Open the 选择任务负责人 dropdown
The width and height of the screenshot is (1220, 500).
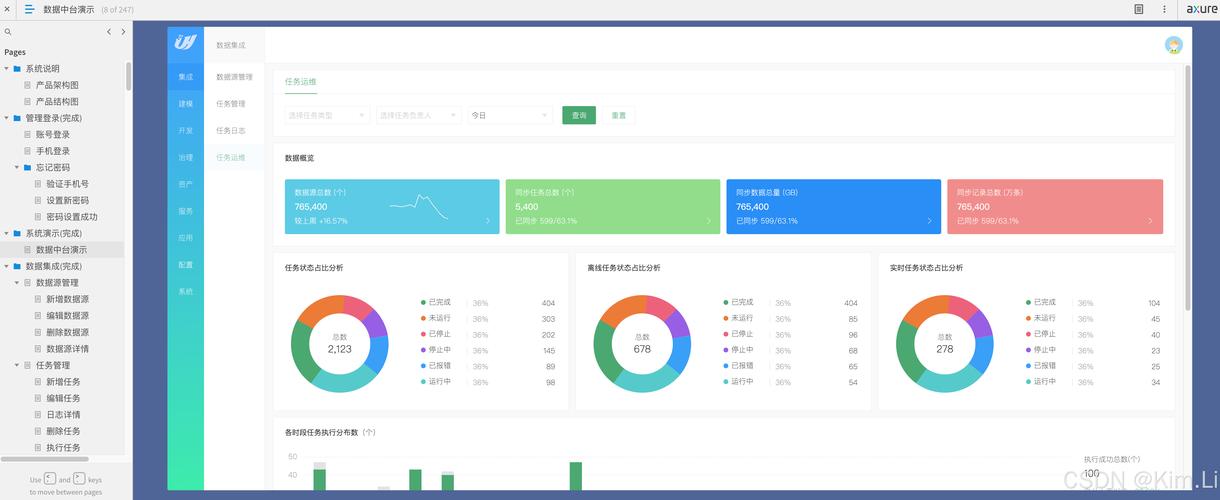click(x=418, y=115)
